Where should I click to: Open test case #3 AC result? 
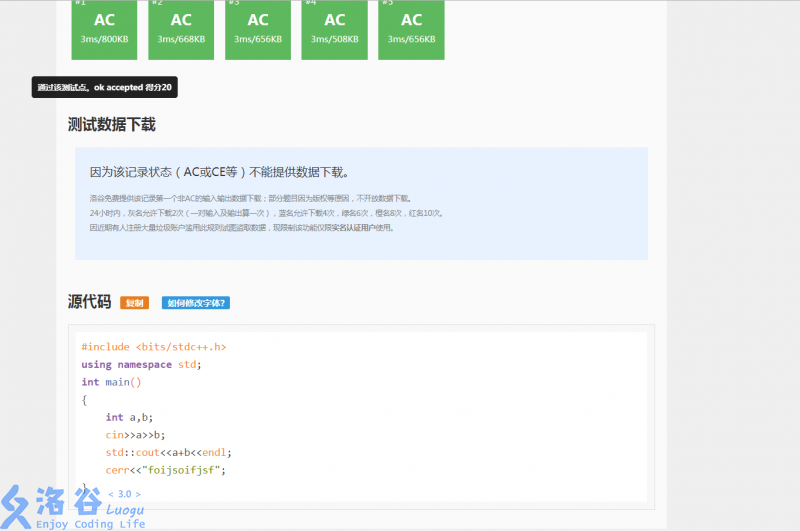point(258,28)
